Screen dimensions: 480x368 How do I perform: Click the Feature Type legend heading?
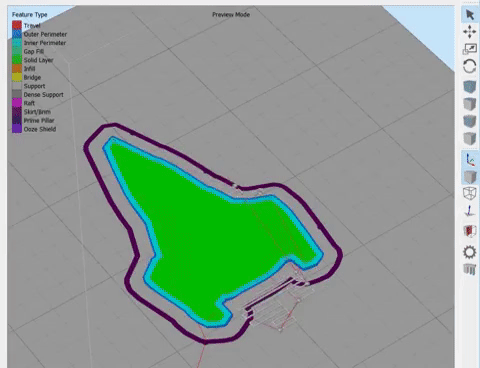click(x=30, y=15)
